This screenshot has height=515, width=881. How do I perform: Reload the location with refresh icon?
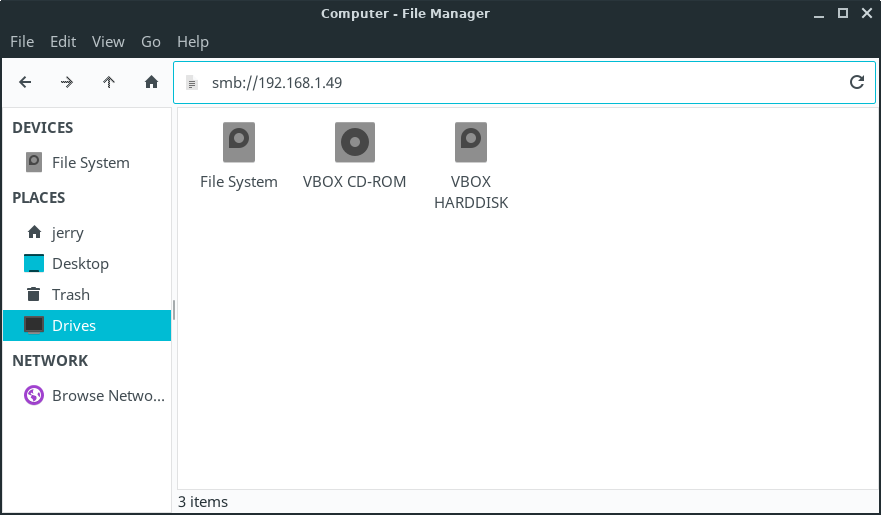coord(856,82)
